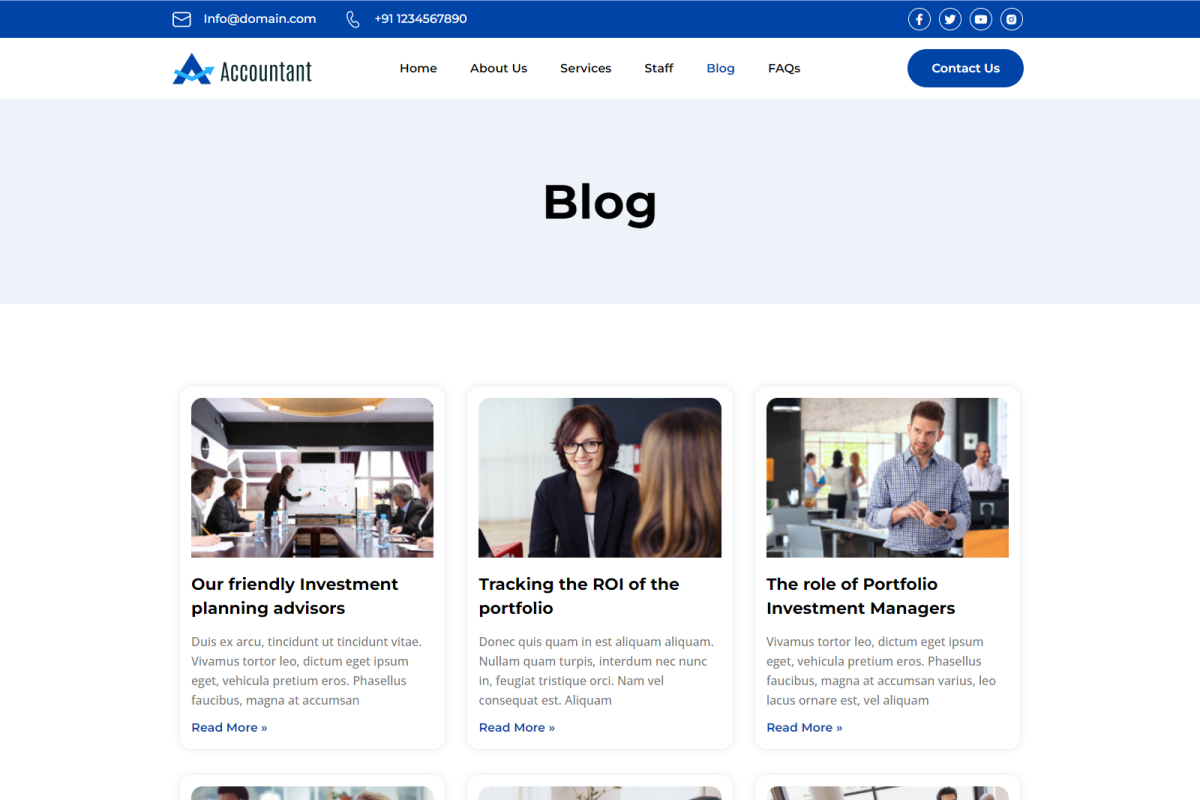Screen dimensions: 1200x800
Task: Click the excerpt starting 'Donec quis quam'
Action: 596,671
